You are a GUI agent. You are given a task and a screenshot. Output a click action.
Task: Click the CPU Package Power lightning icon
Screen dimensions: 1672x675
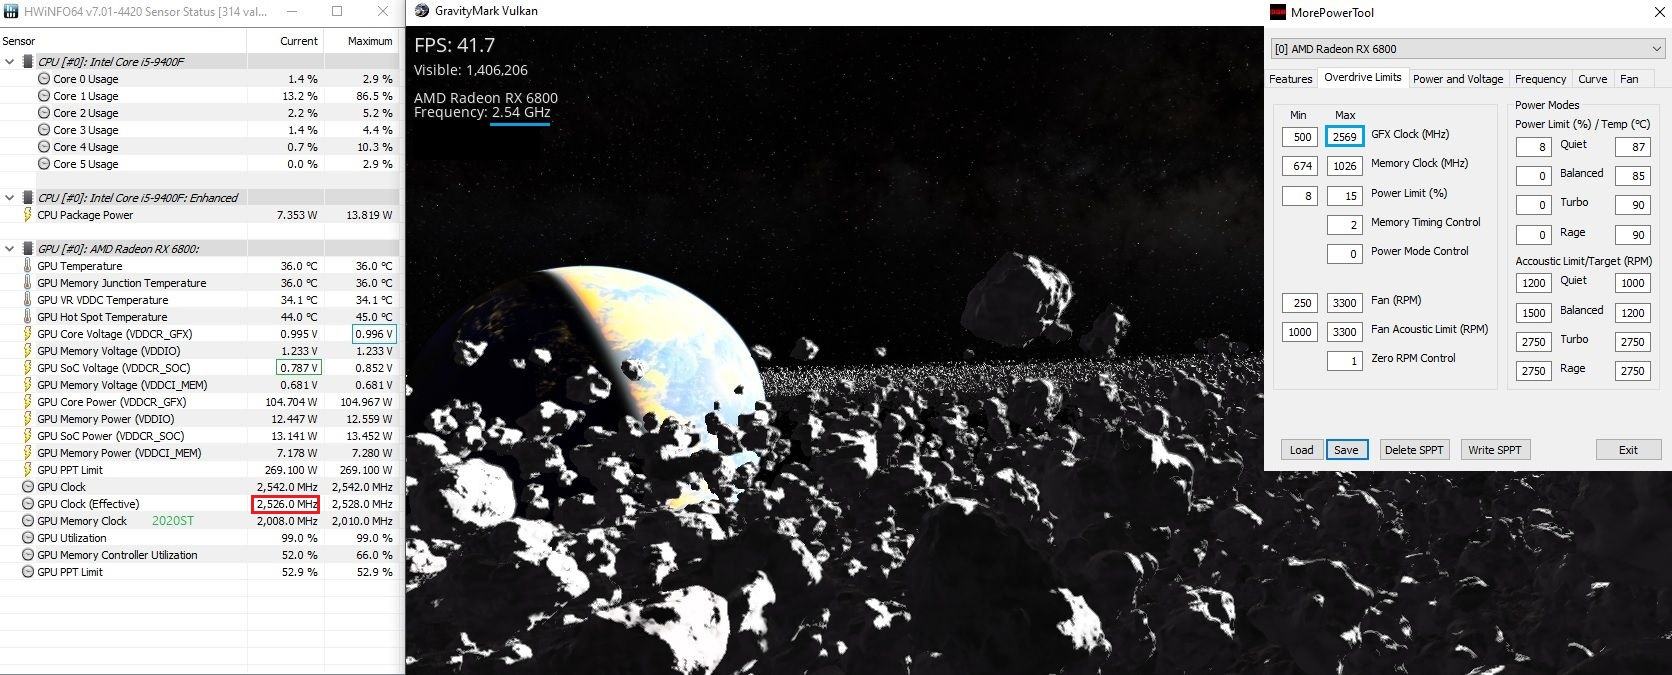pyautogui.click(x=27, y=215)
